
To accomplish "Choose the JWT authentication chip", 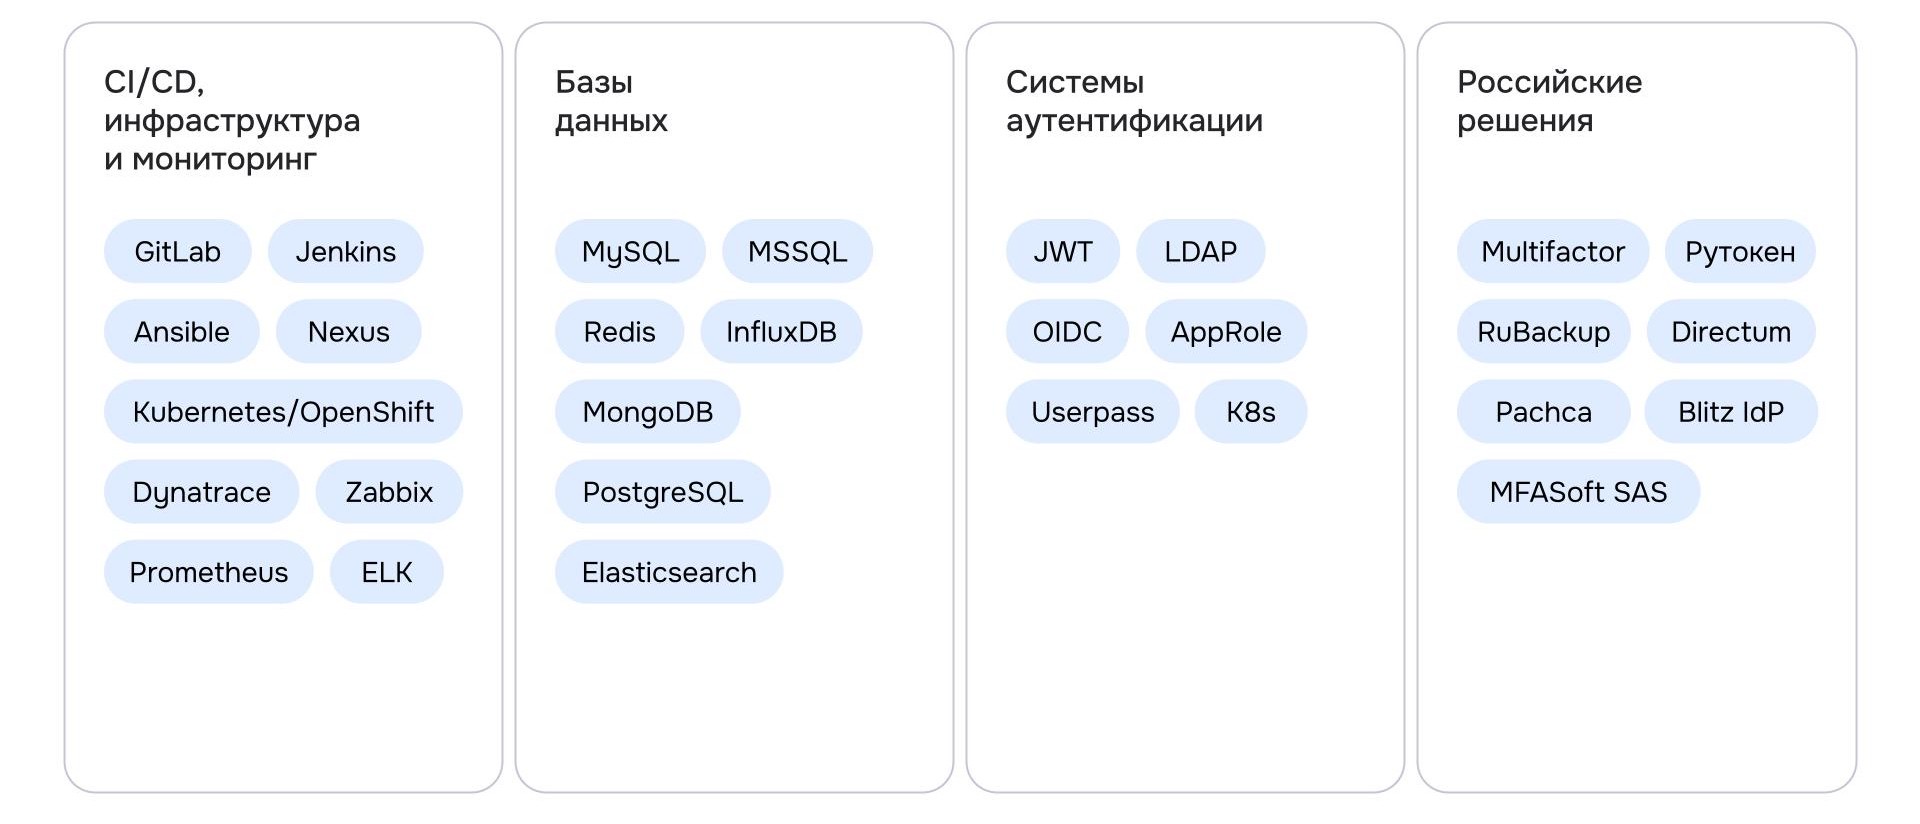I will 1062,252.
